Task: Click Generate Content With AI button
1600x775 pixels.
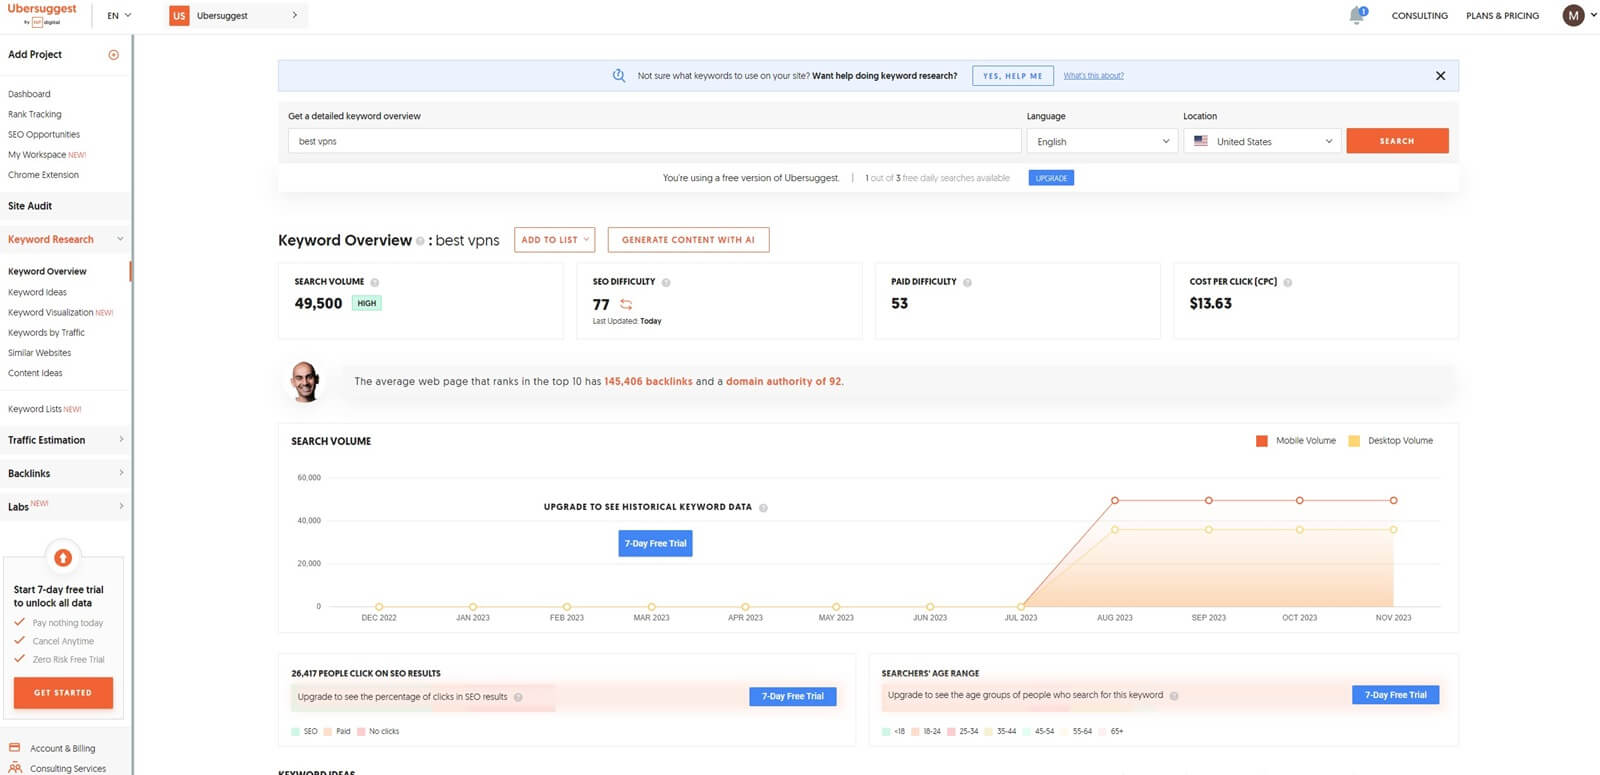Action: coord(688,240)
